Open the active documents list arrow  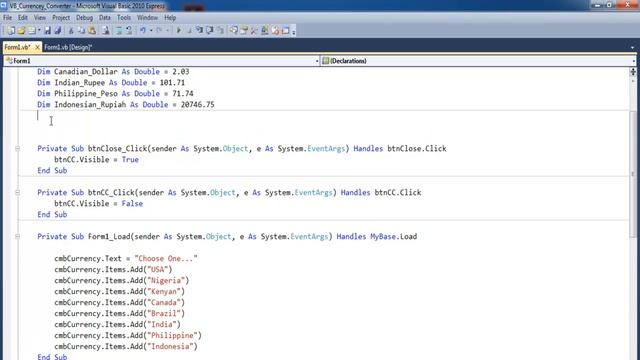(632, 48)
